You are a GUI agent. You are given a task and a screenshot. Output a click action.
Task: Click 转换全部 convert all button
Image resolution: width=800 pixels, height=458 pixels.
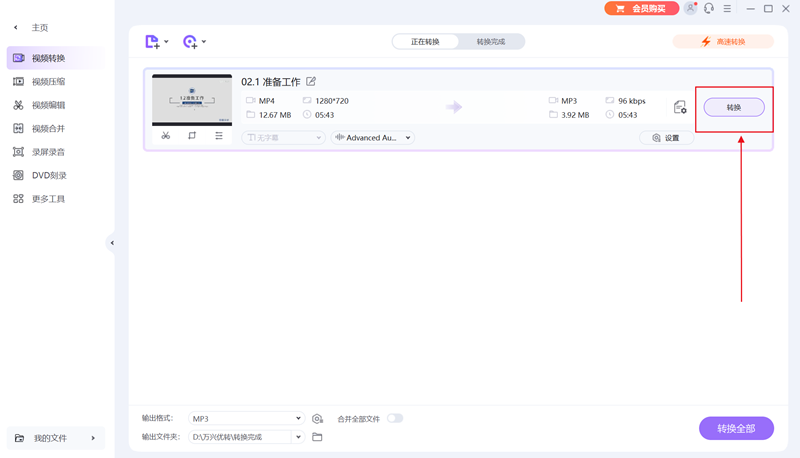(736, 428)
